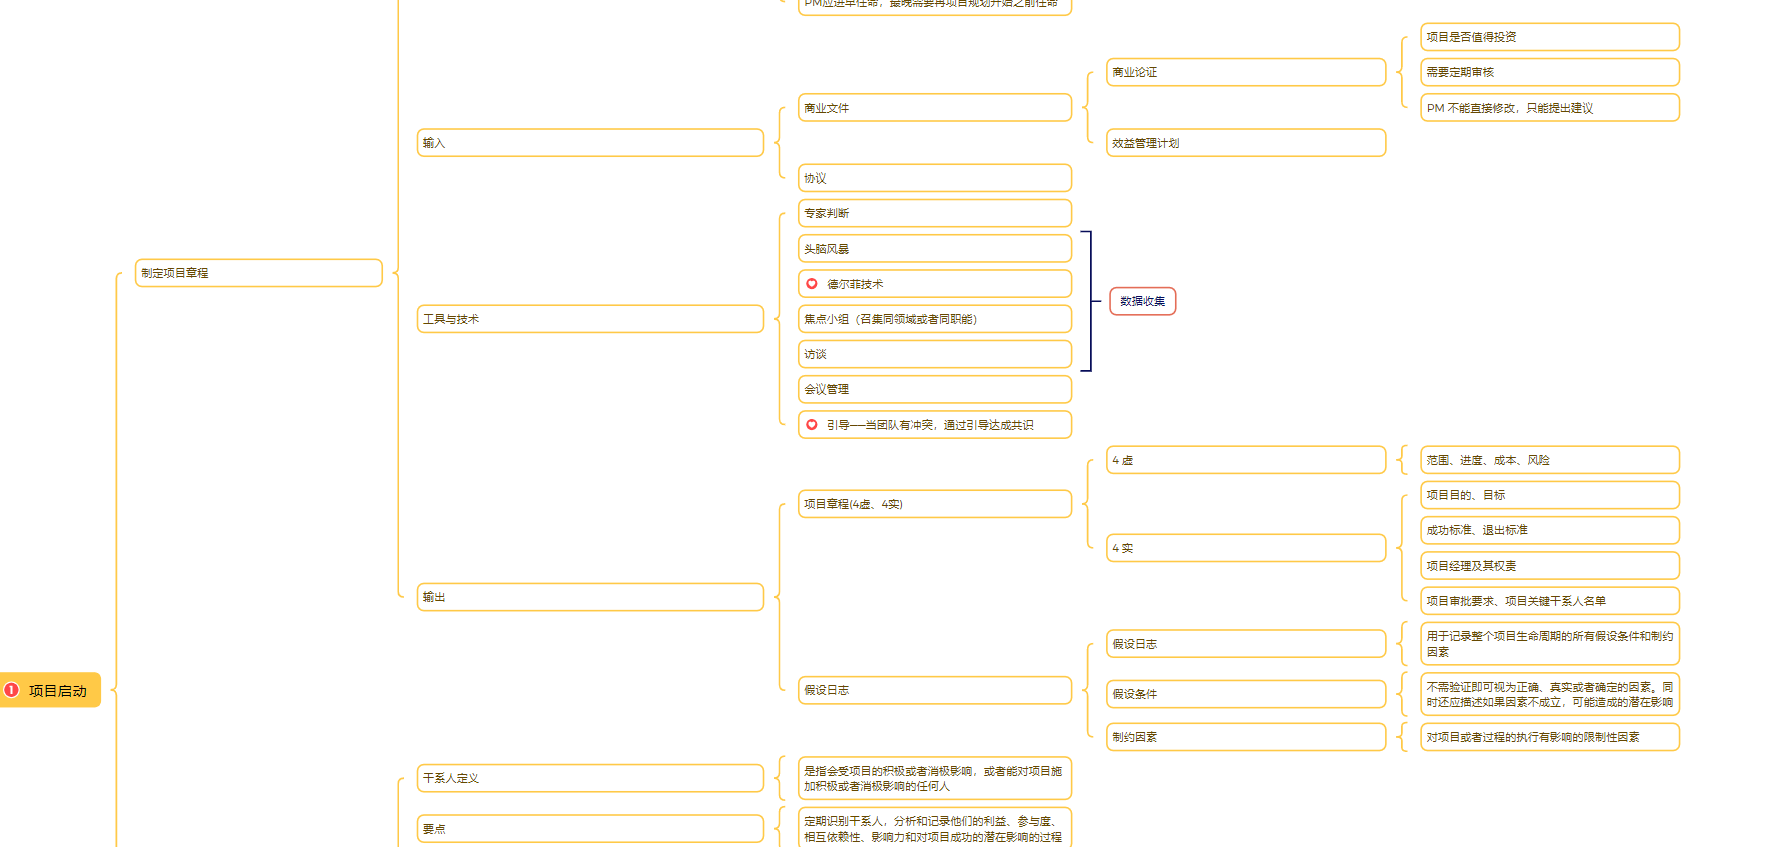Pick the 头脑风暴 node
Screen dimensions: 1775x849
point(934,249)
